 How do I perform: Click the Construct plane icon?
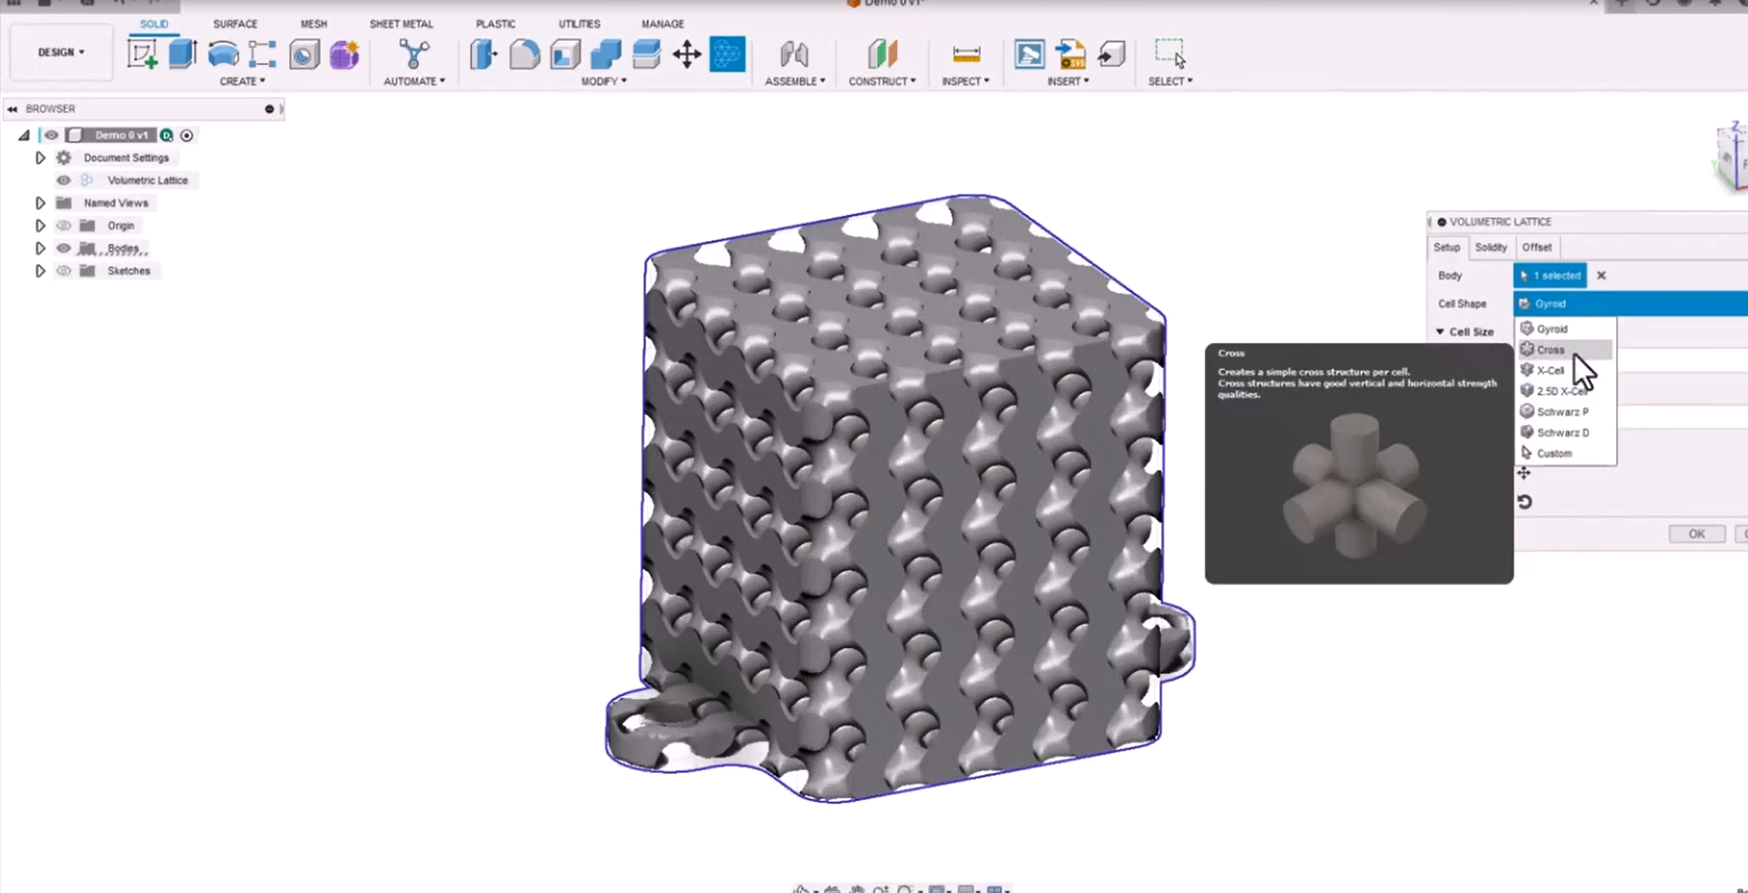coord(882,54)
